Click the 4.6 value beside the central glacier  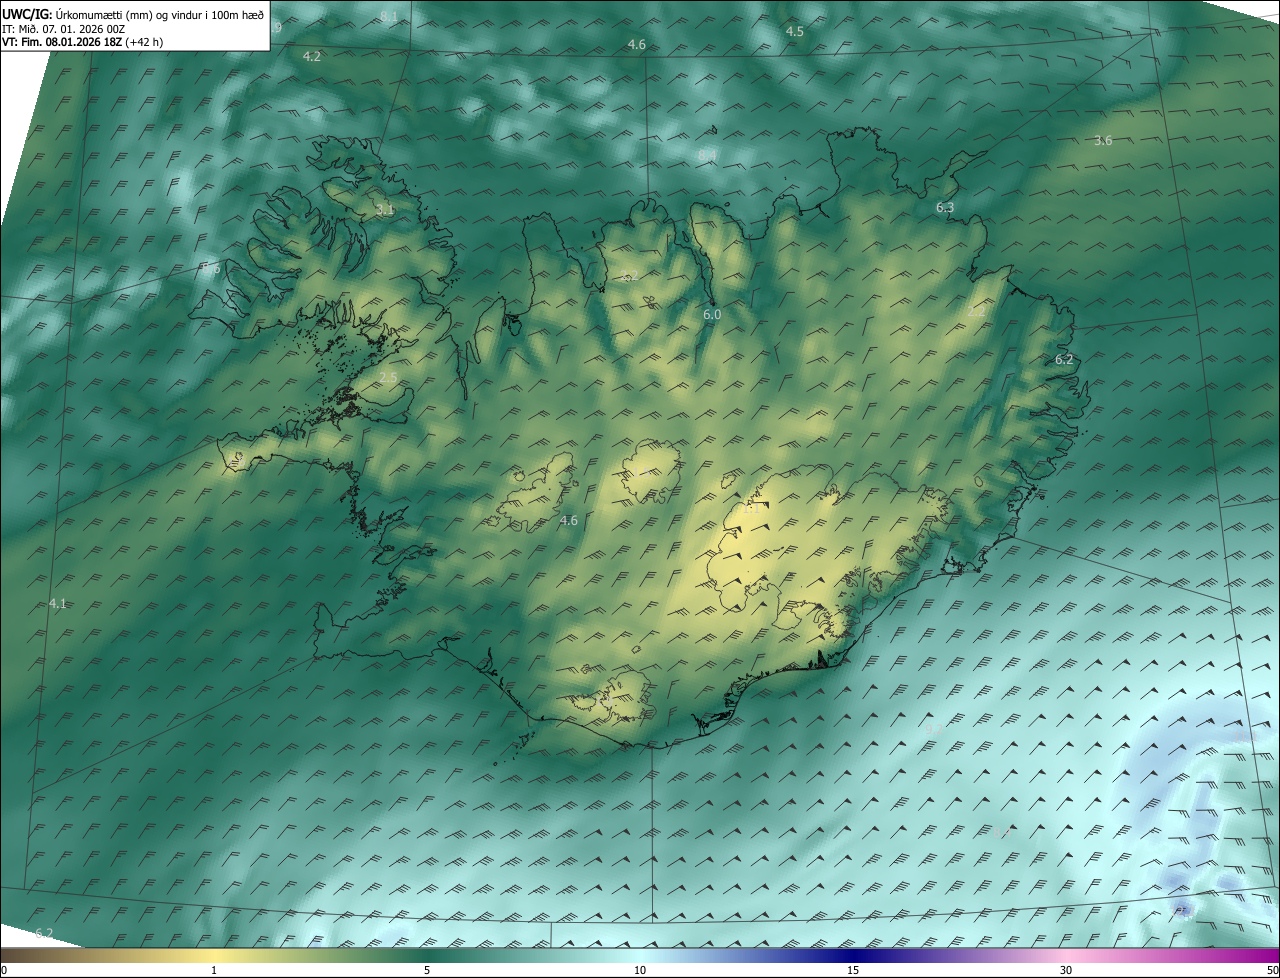(x=569, y=520)
